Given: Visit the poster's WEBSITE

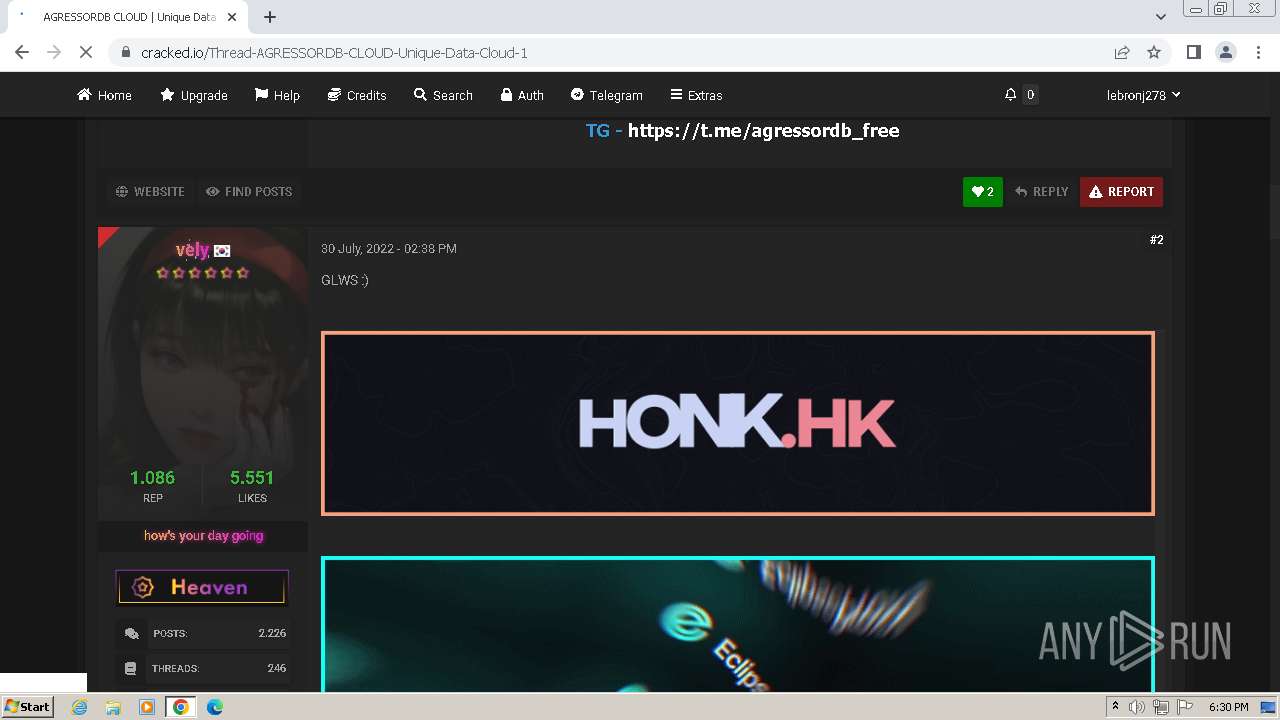Looking at the screenshot, I should pyautogui.click(x=150, y=191).
